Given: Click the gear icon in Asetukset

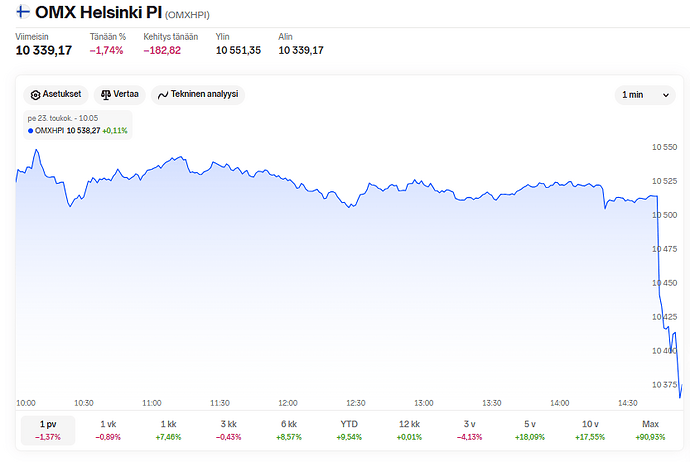Looking at the screenshot, I should 35,95.
